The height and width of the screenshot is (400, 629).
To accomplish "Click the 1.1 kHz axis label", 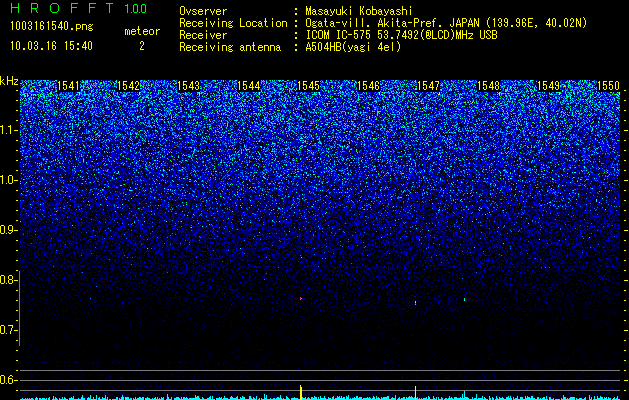I will click(8, 130).
